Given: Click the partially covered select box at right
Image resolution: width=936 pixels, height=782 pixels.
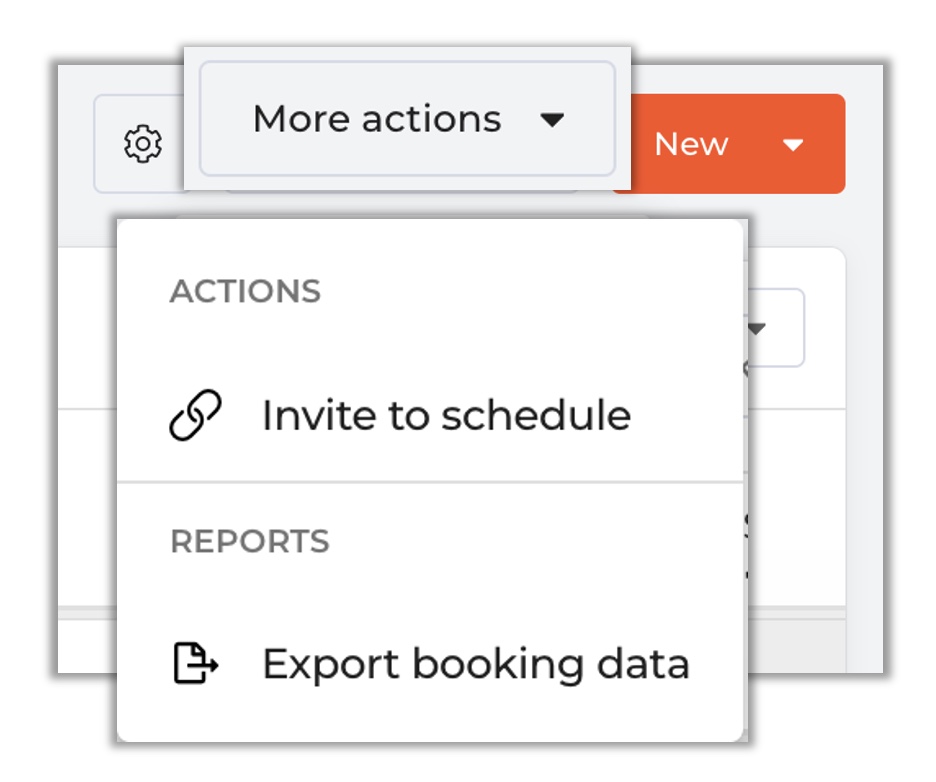Looking at the screenshot, I should 775,328.
